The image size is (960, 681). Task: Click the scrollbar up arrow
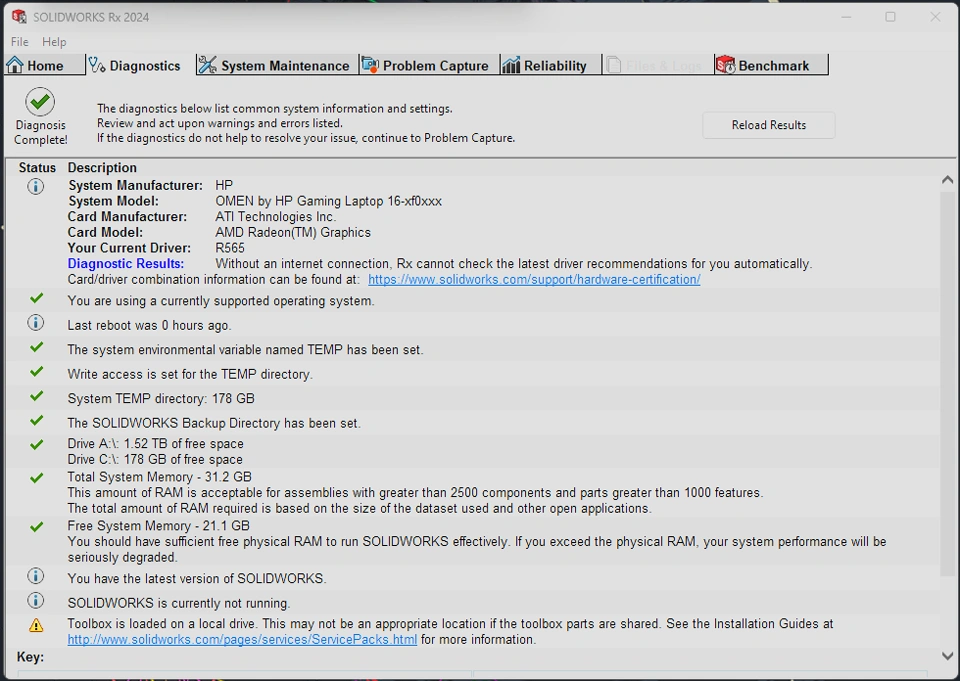coord(947,180)
